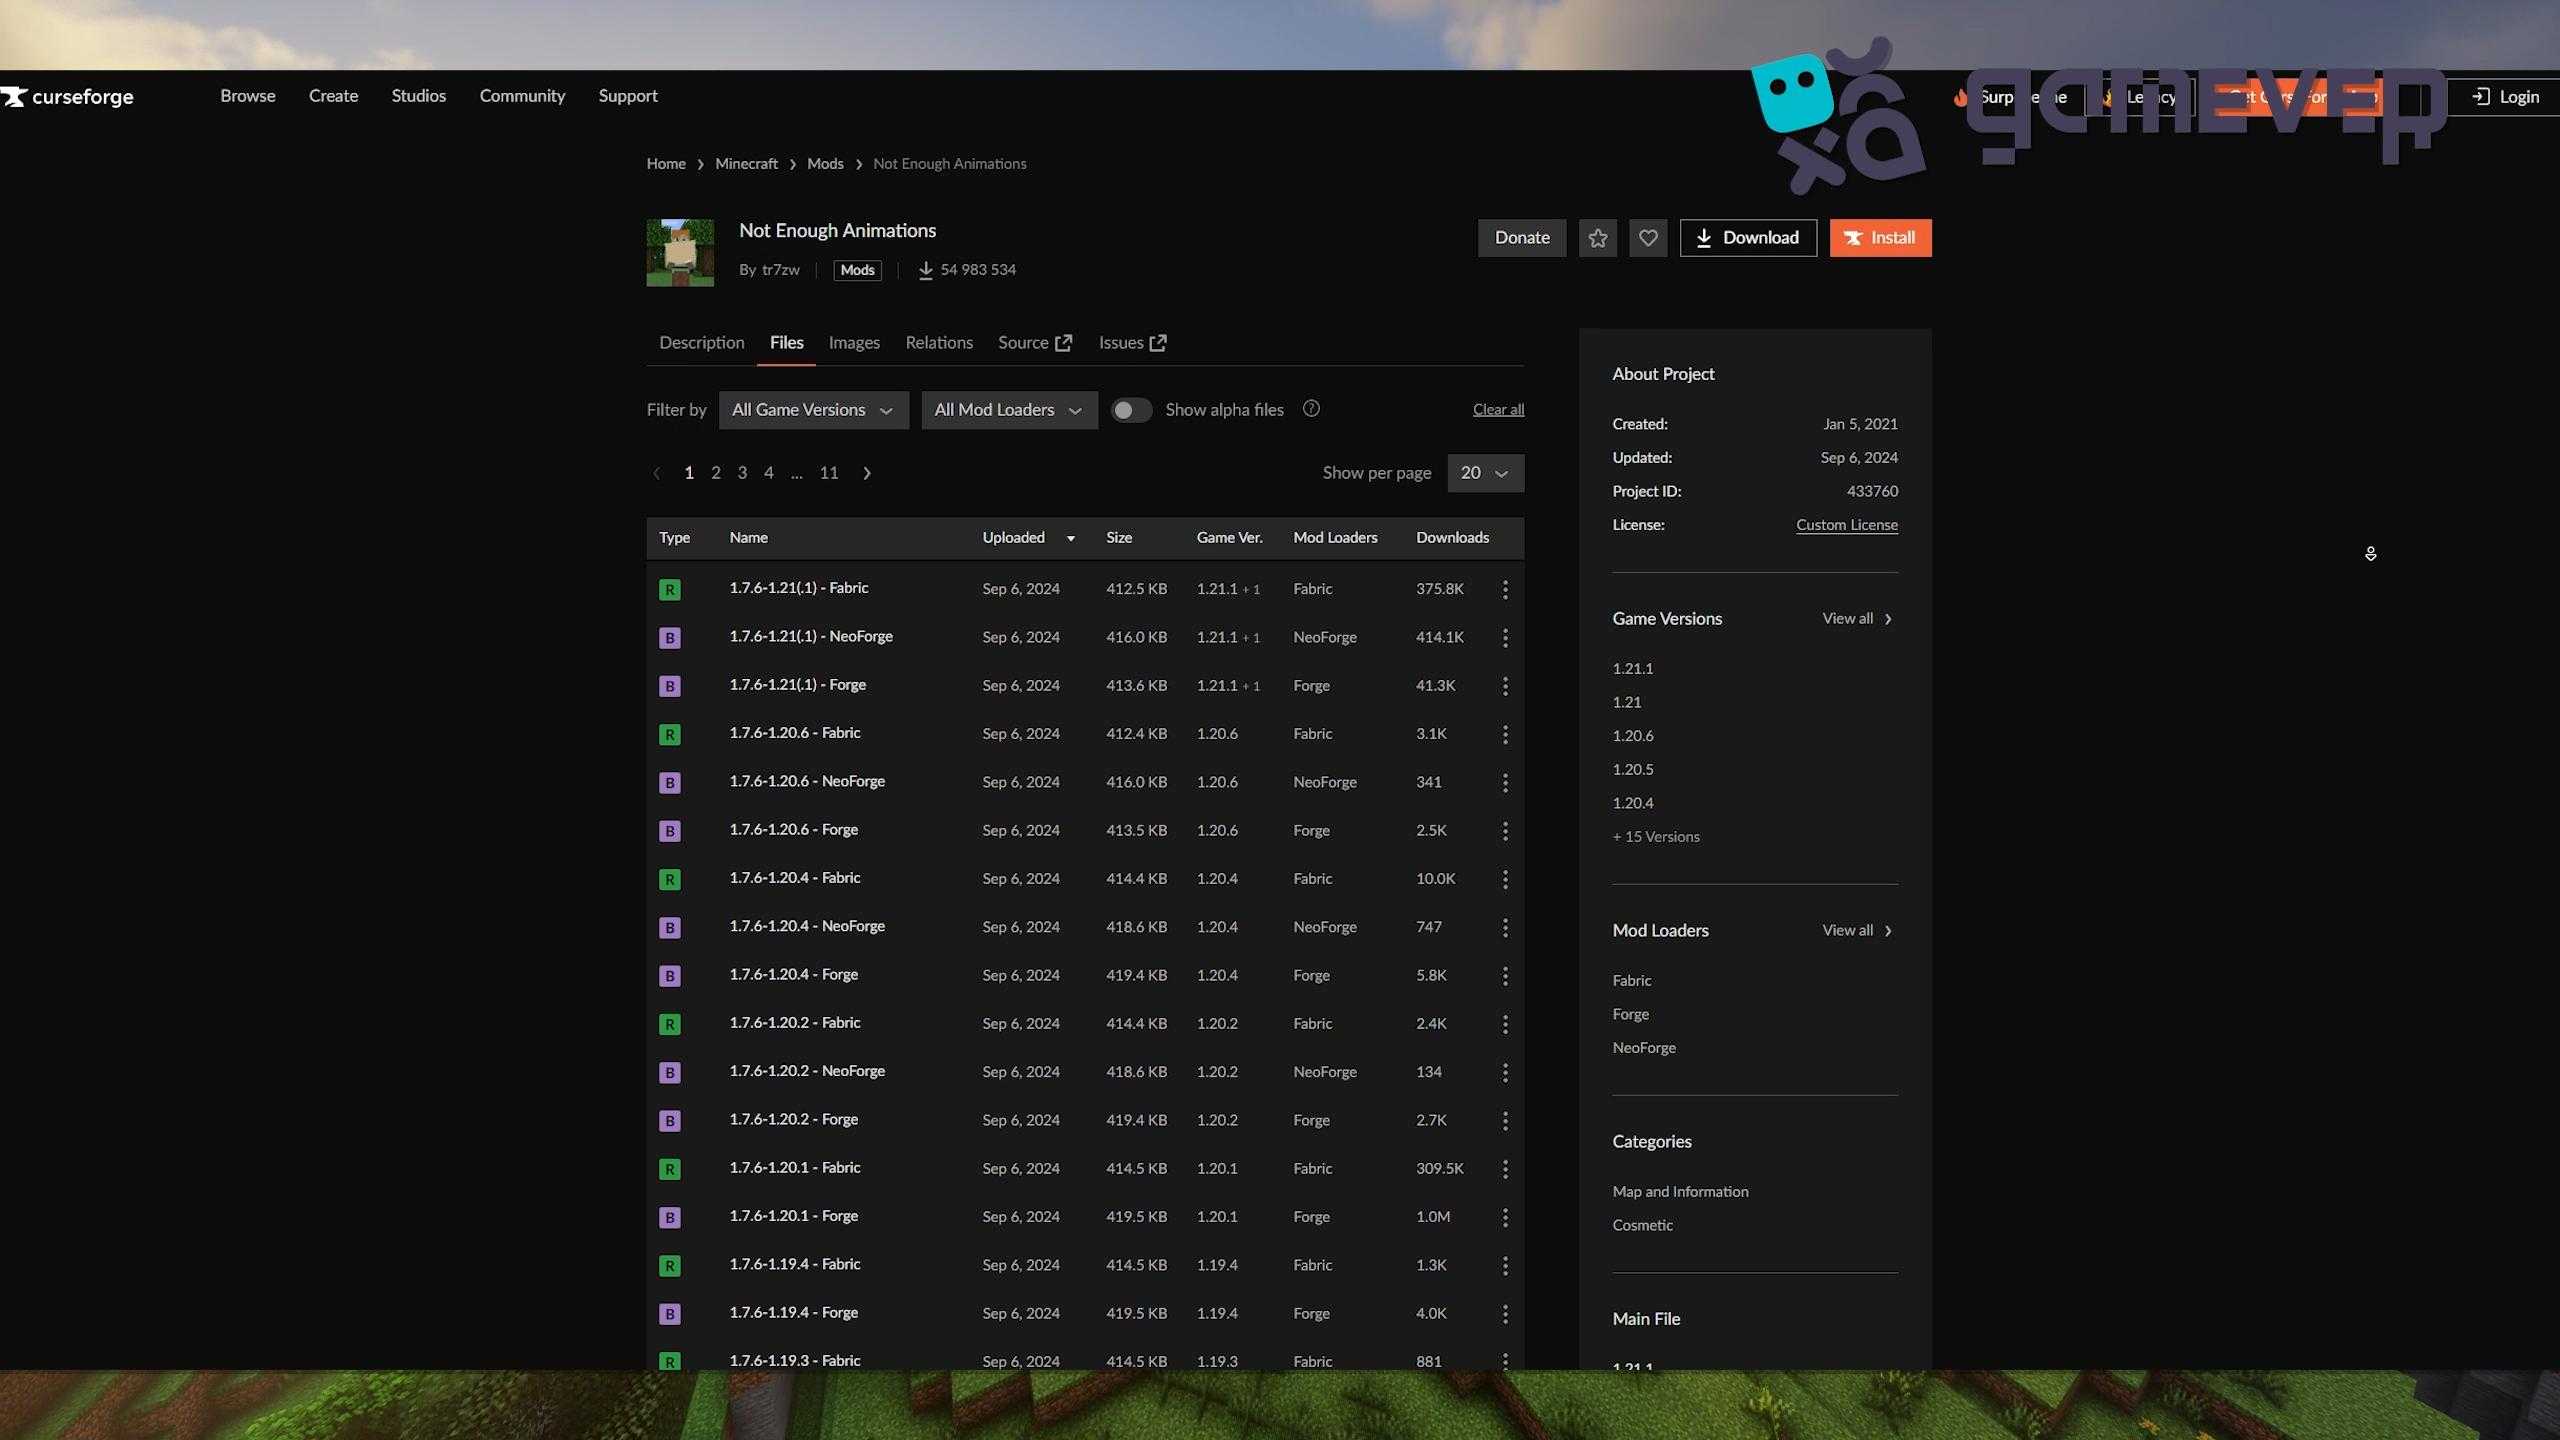Click the help icon beside Show alpha files
The image size is (2560, 1440).
(1311, 409)
